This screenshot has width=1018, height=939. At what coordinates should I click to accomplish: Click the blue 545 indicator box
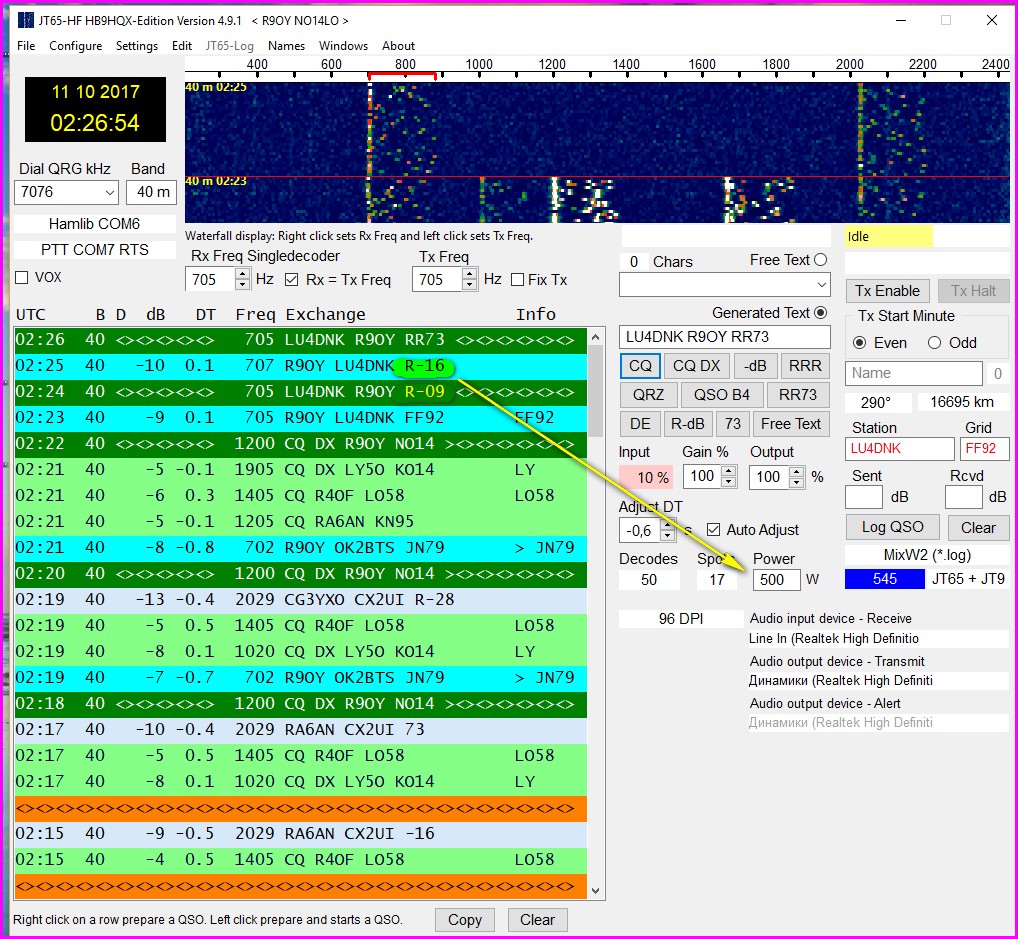click(884, 579)
